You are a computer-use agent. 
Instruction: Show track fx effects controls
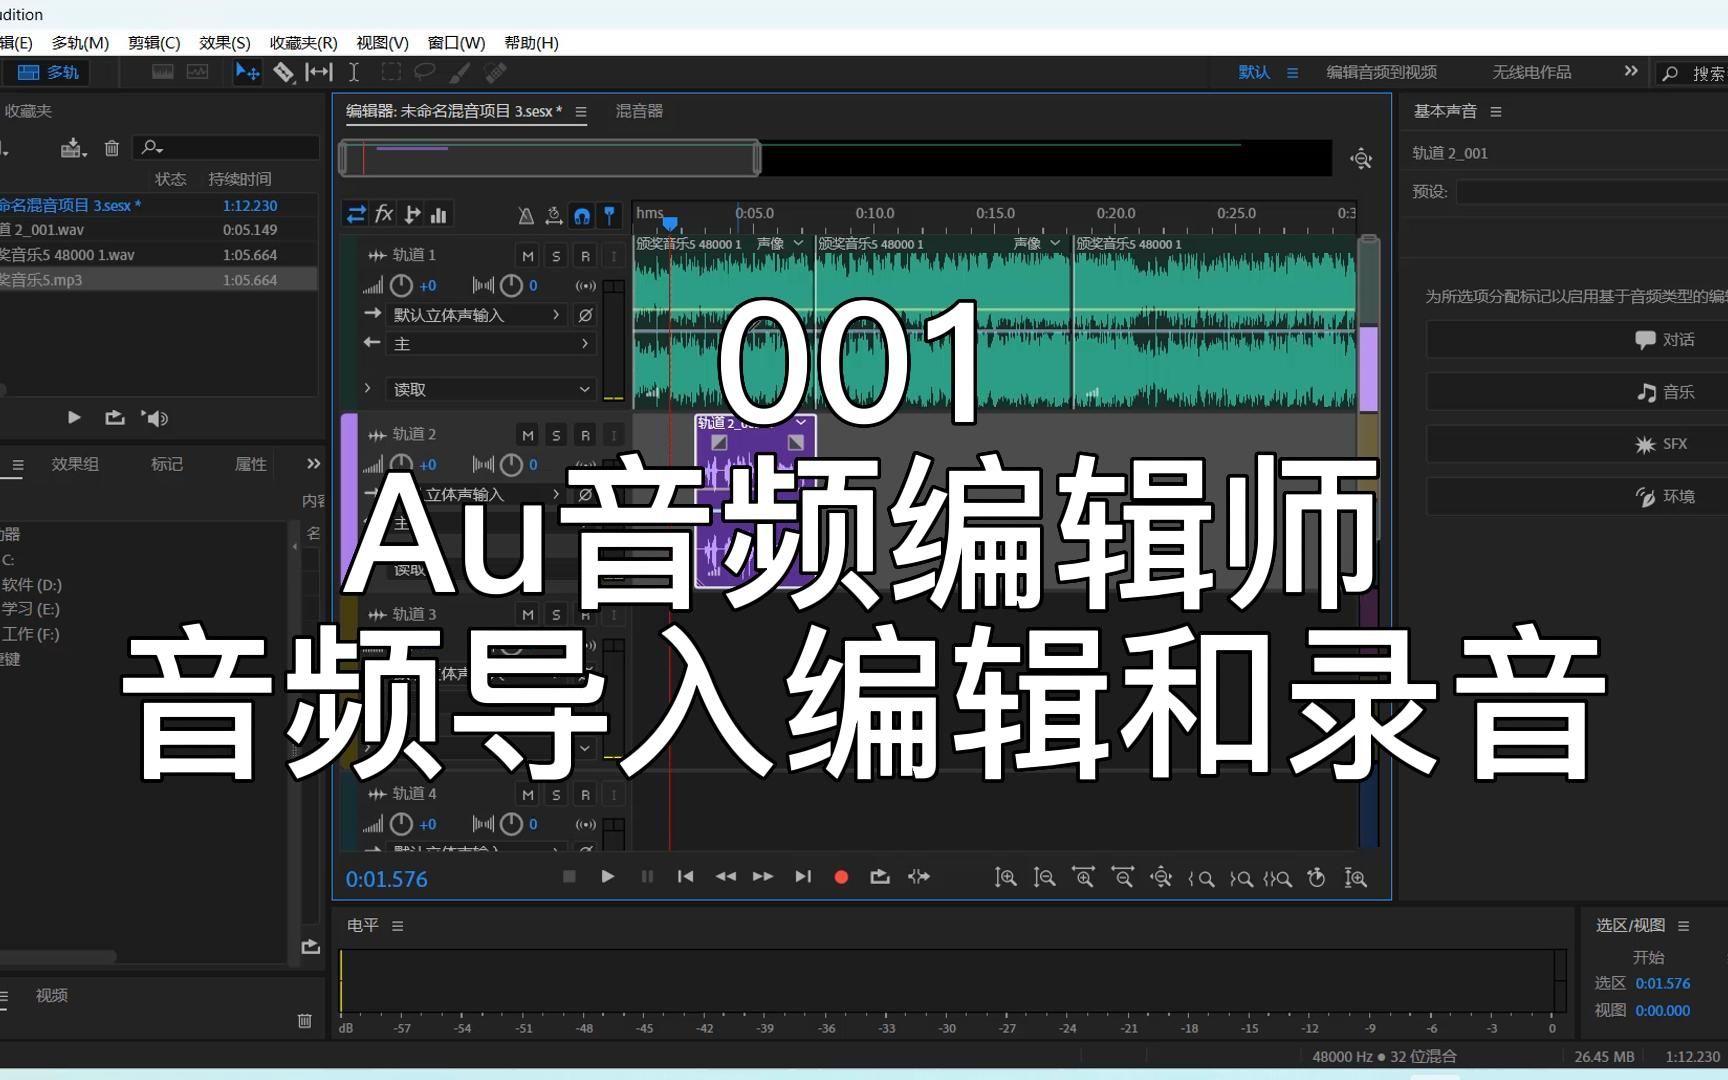coord(384,214)
